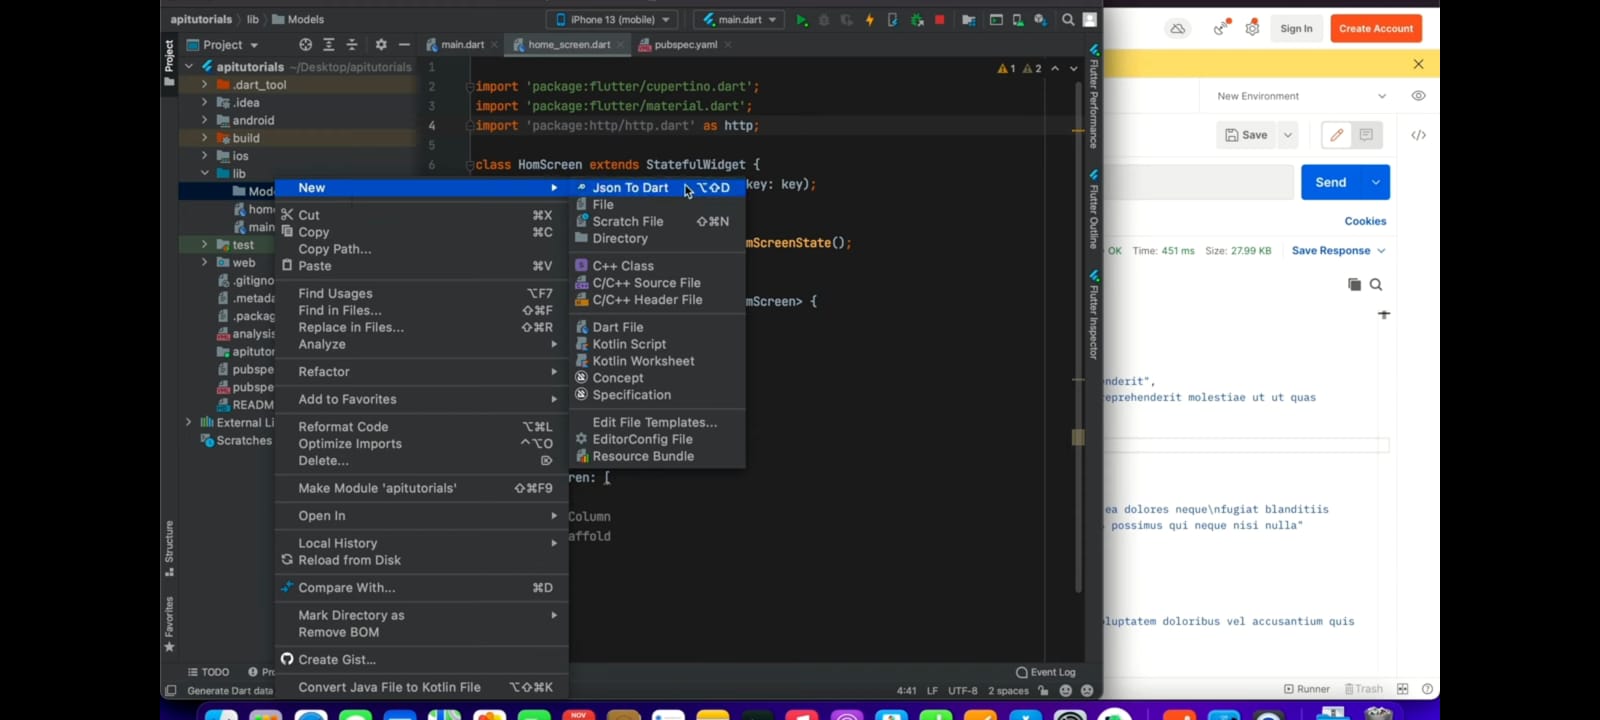This screenshot has width=1600, height=720.
Task: Click Expand All icon in Project panel
Action: [x=329, y=45]
